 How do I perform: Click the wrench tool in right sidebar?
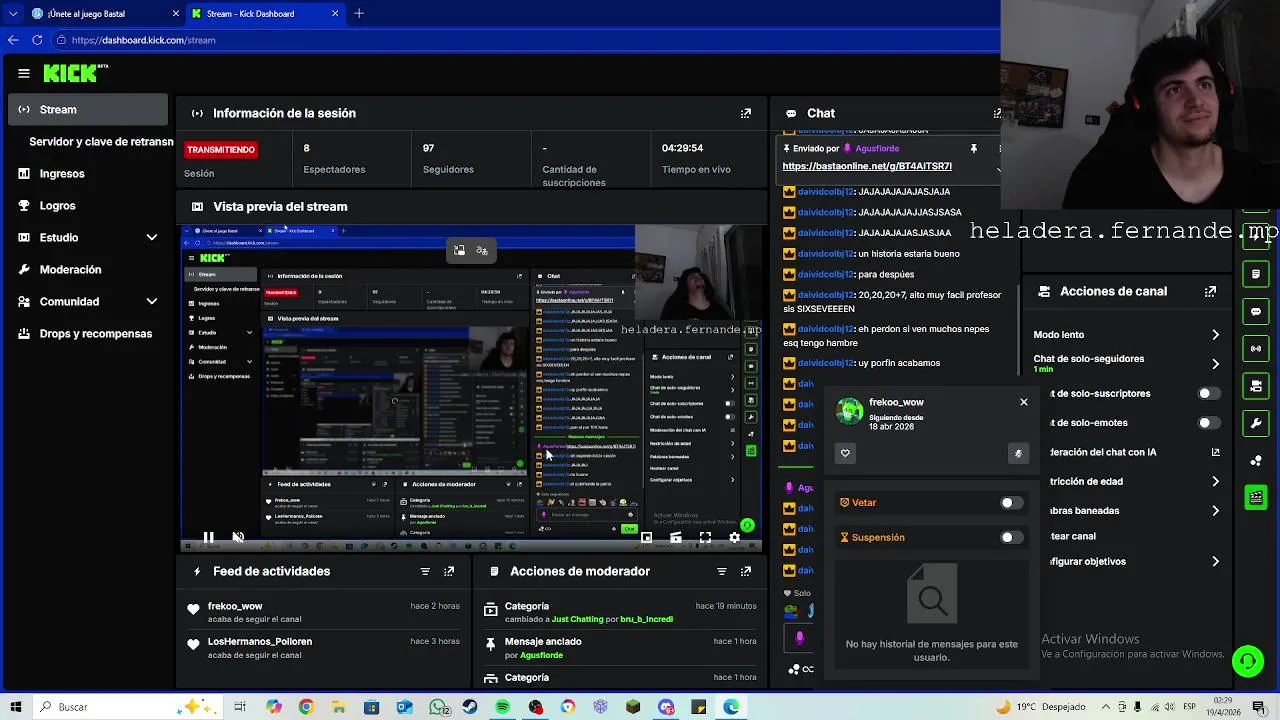[1256, 423]
